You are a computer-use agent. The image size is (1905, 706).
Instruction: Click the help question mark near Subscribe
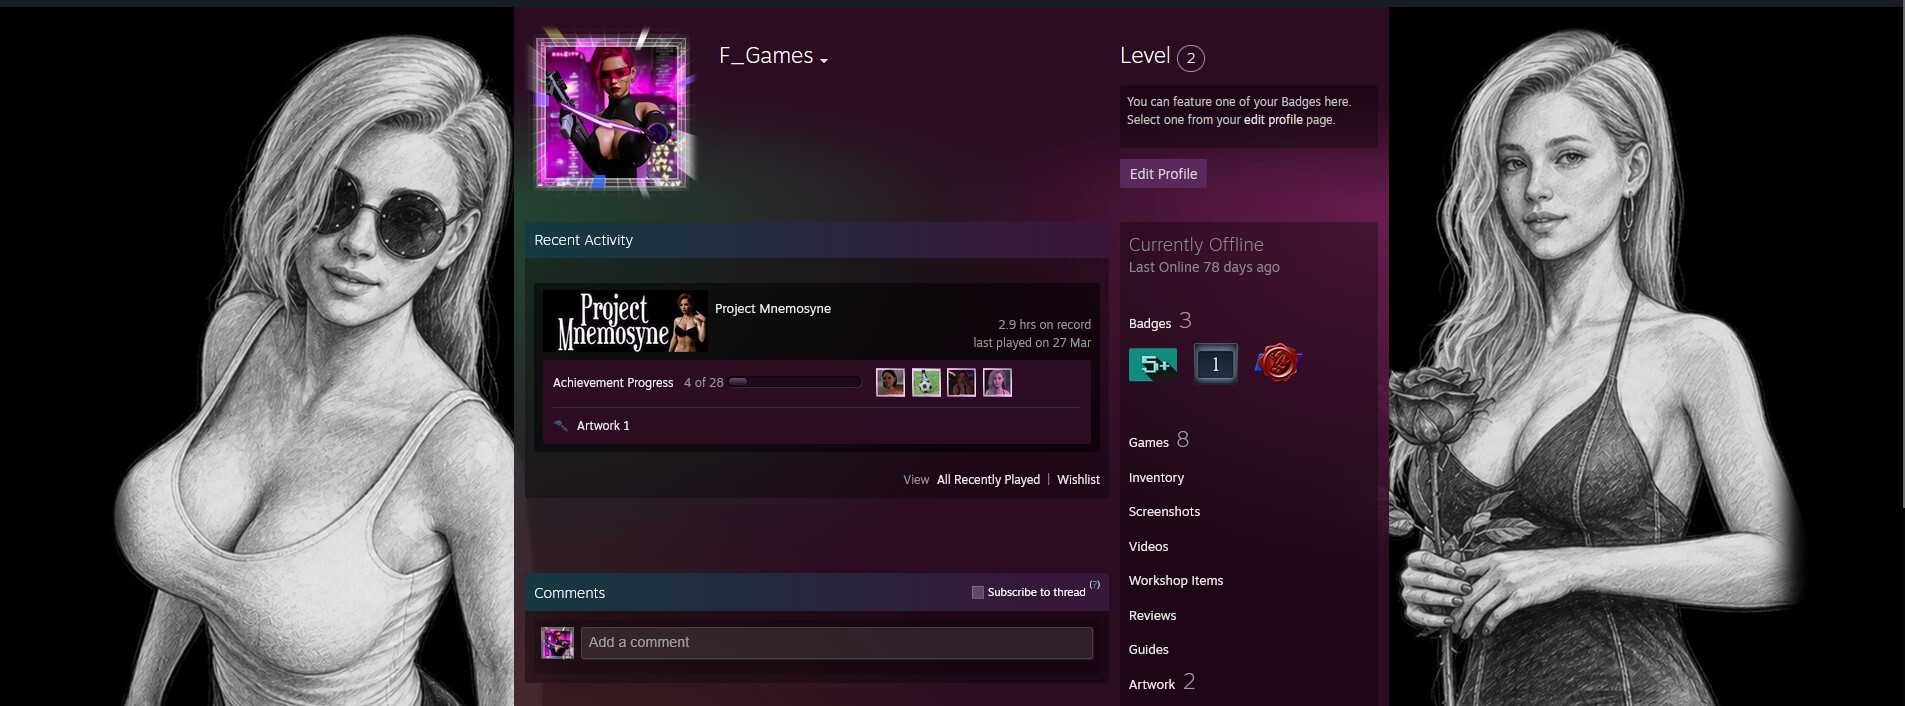(x=1095, y=585)
